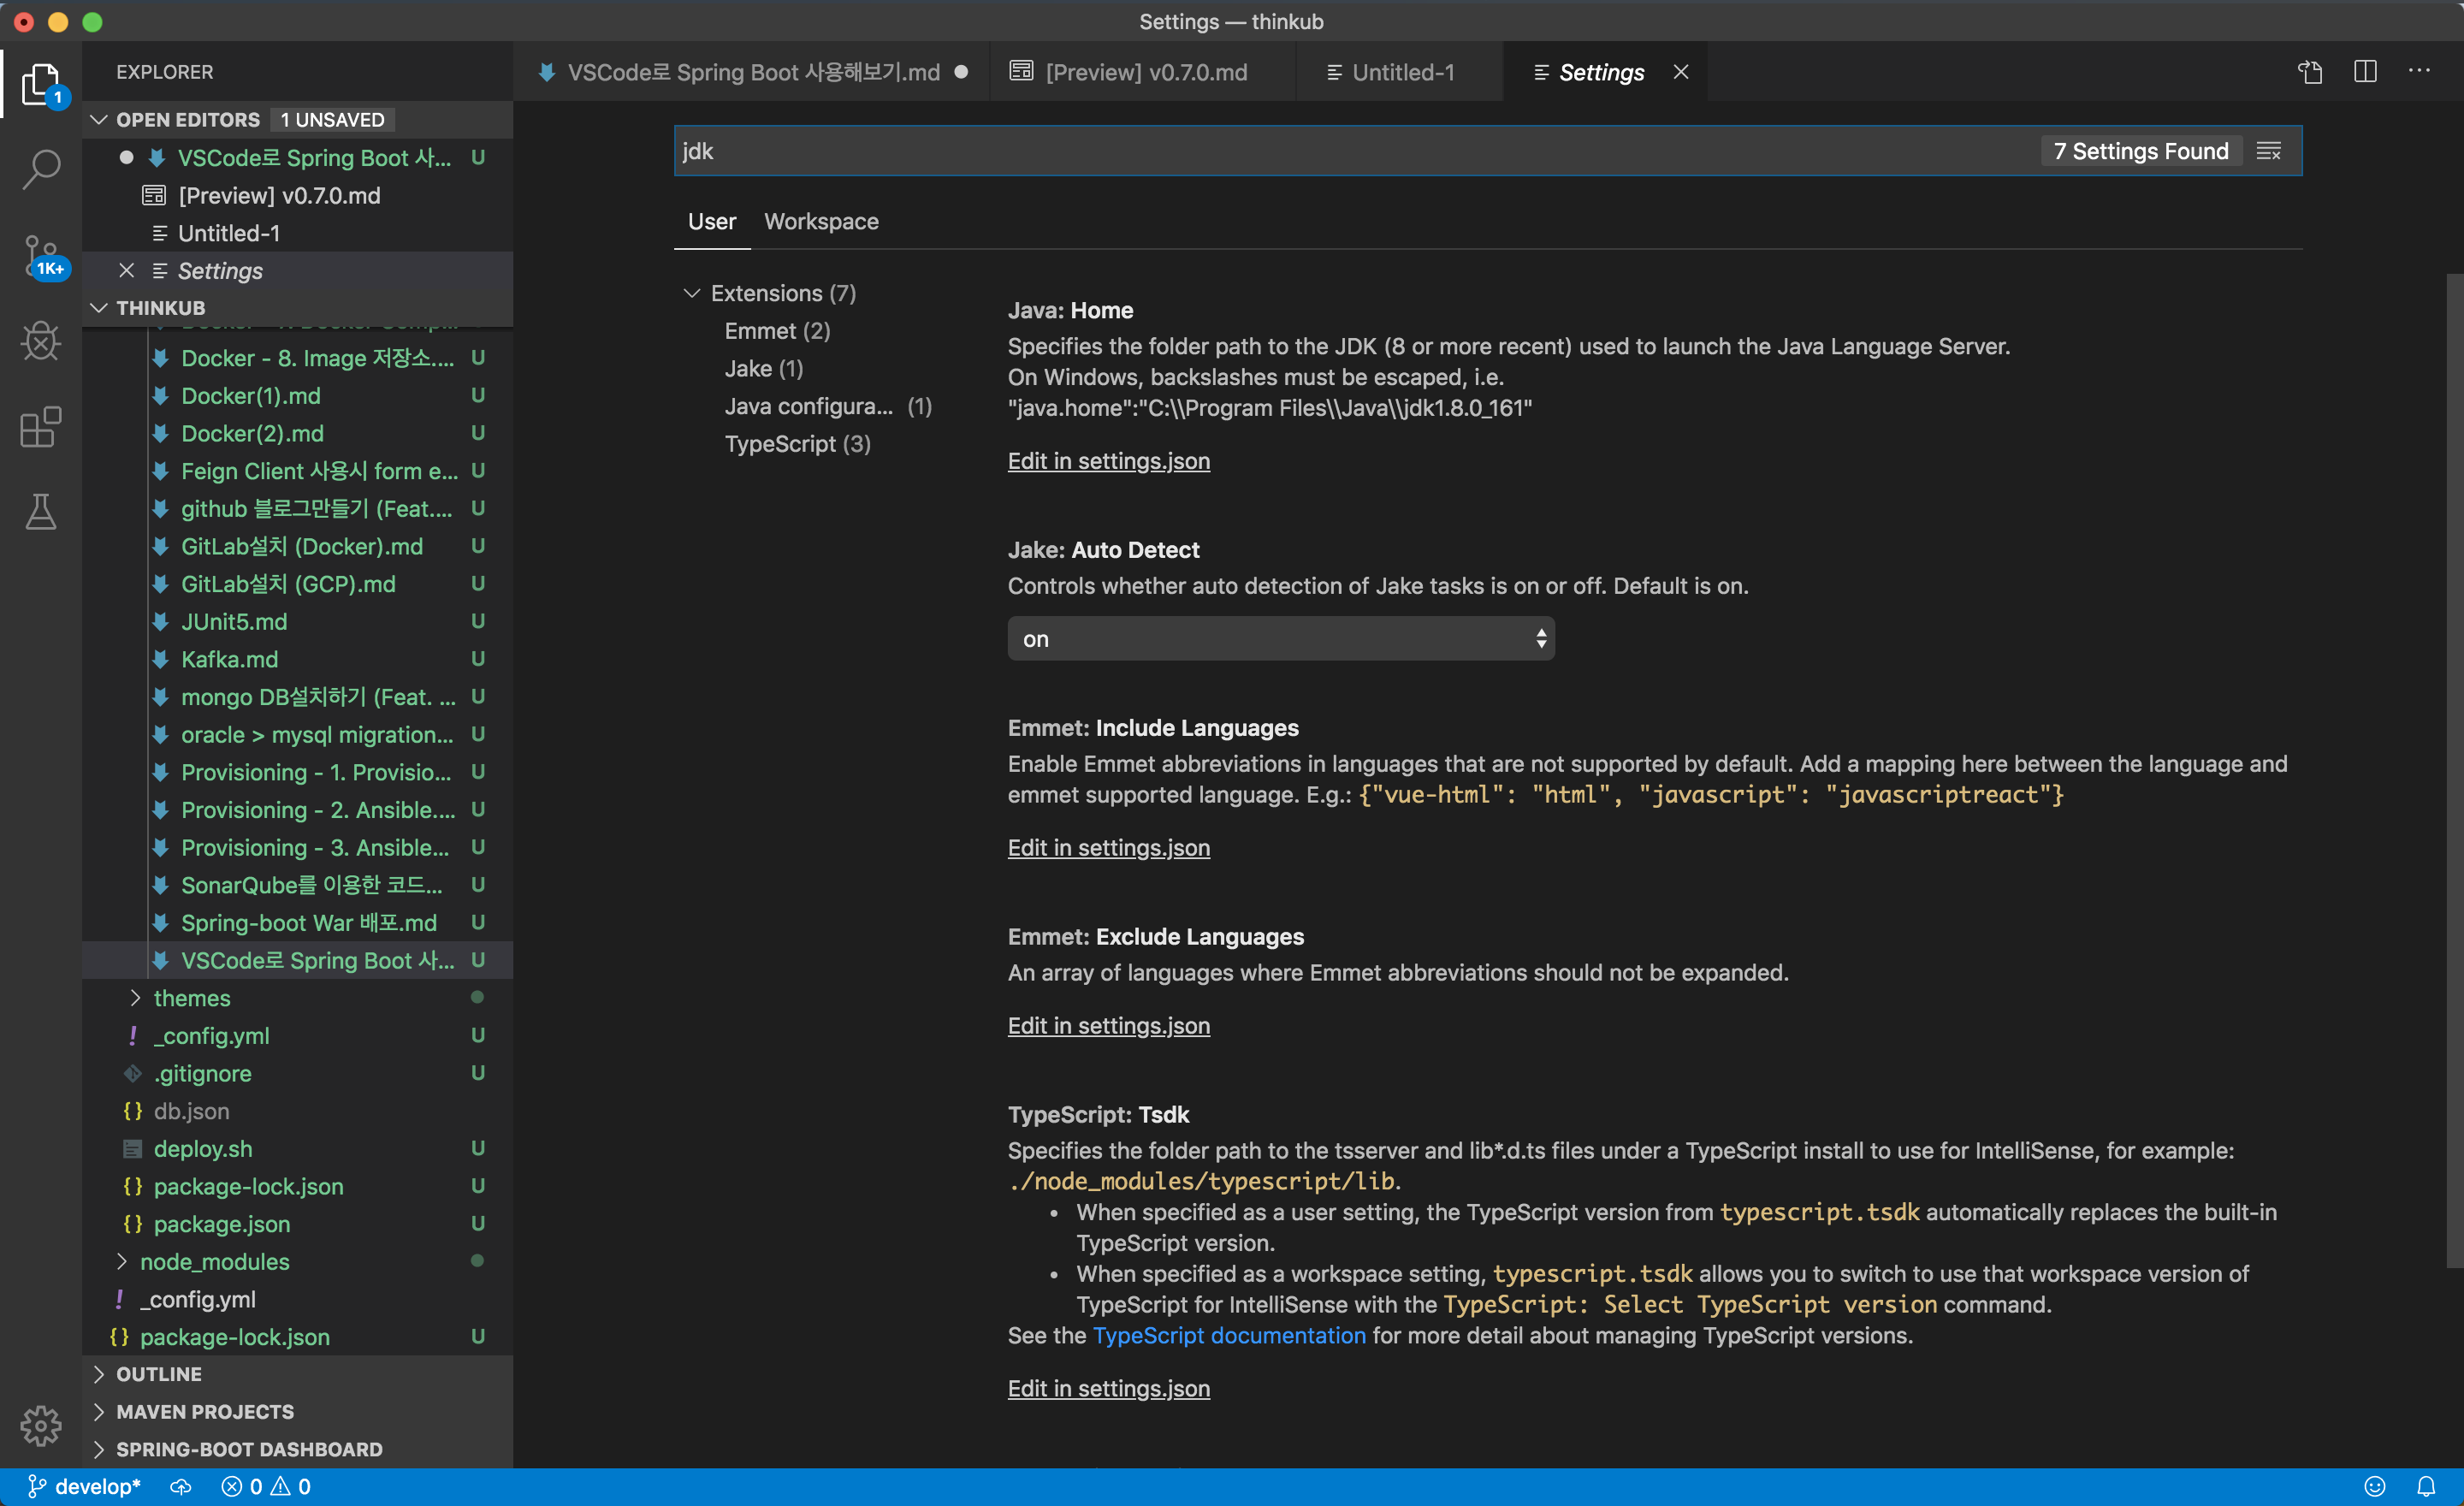The width and height of the screenshot is (2464, 1506).
Task: Click the develop* git branch indicator
Action: 84,1487
